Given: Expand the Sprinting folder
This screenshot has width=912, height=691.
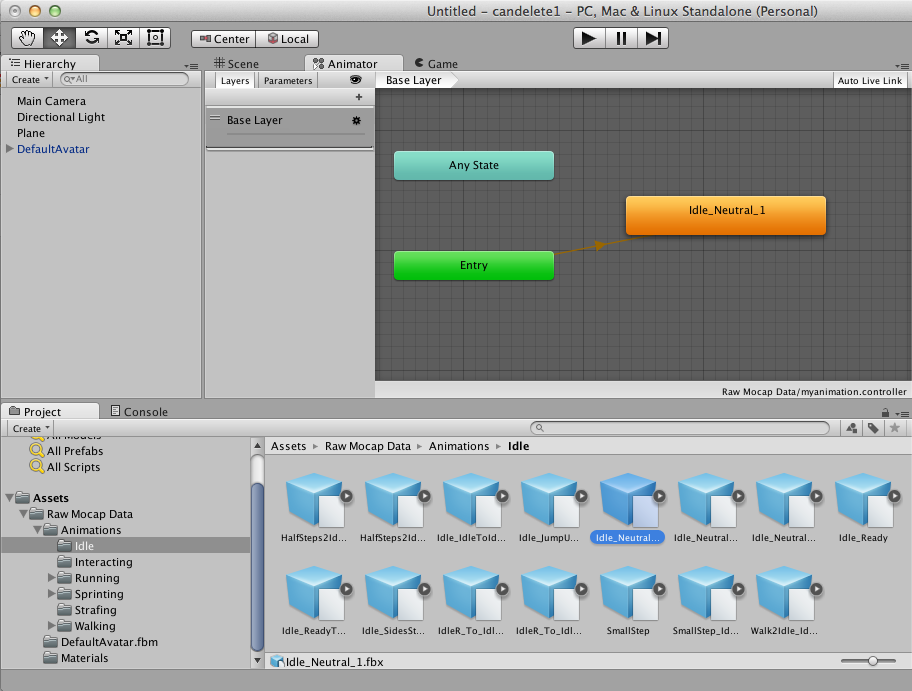Looking at the screenshot, I should point(51,593).
